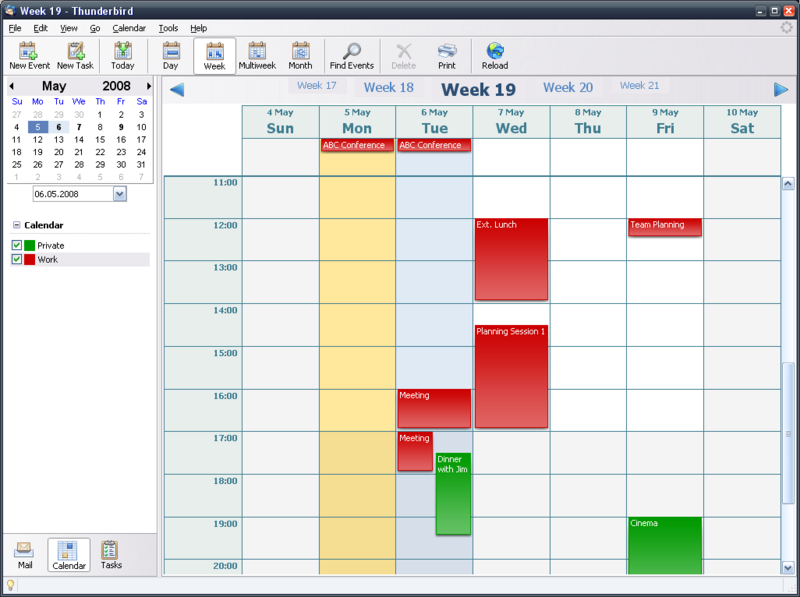Print the calendar
Viewport: 800px width, 597px height.
click(448, 56)
